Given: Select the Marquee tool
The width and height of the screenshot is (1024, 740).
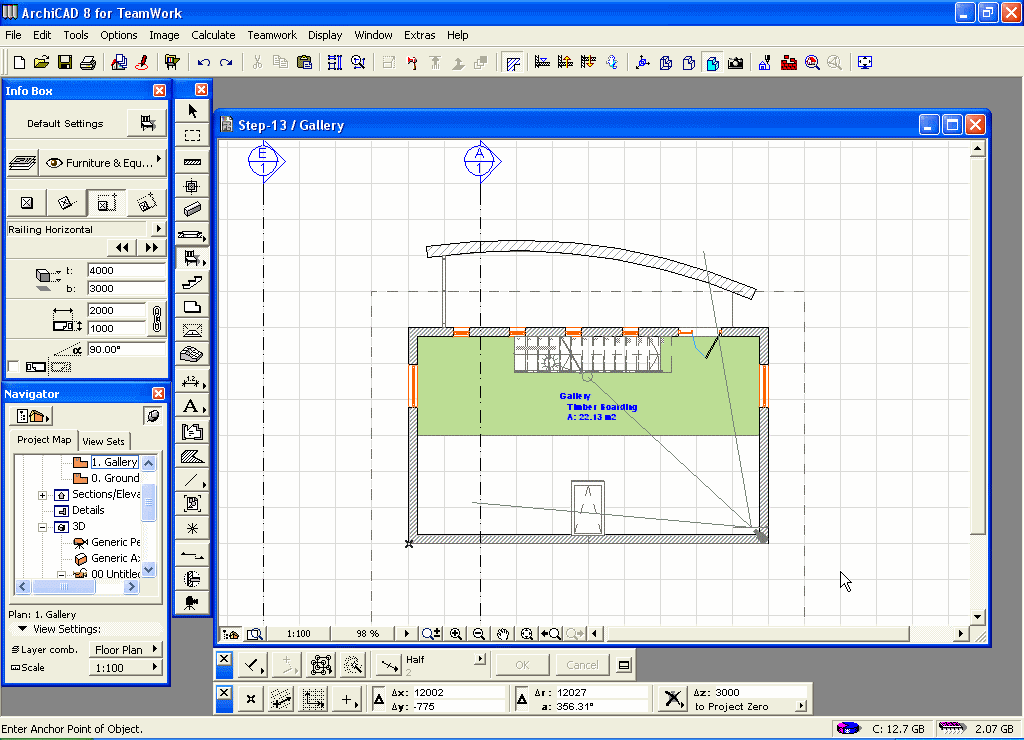Looking at the screenshot, I should pos(192,135).
